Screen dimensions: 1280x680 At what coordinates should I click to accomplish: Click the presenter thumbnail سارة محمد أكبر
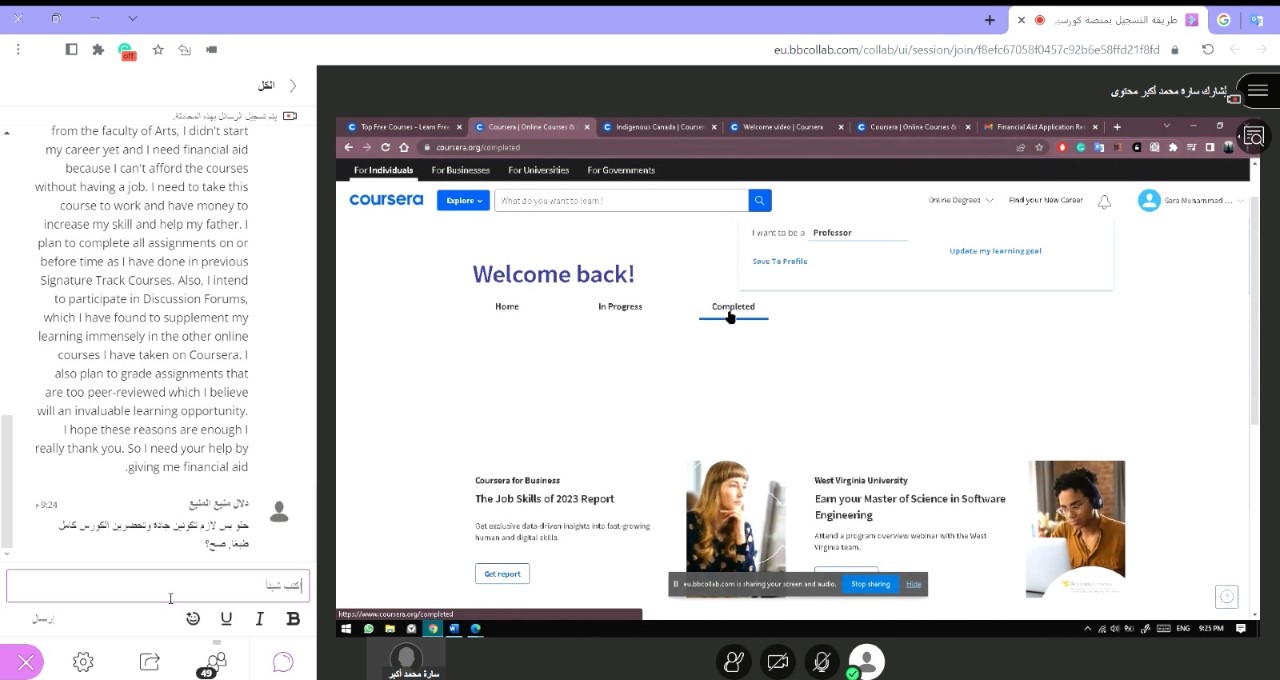405,660
